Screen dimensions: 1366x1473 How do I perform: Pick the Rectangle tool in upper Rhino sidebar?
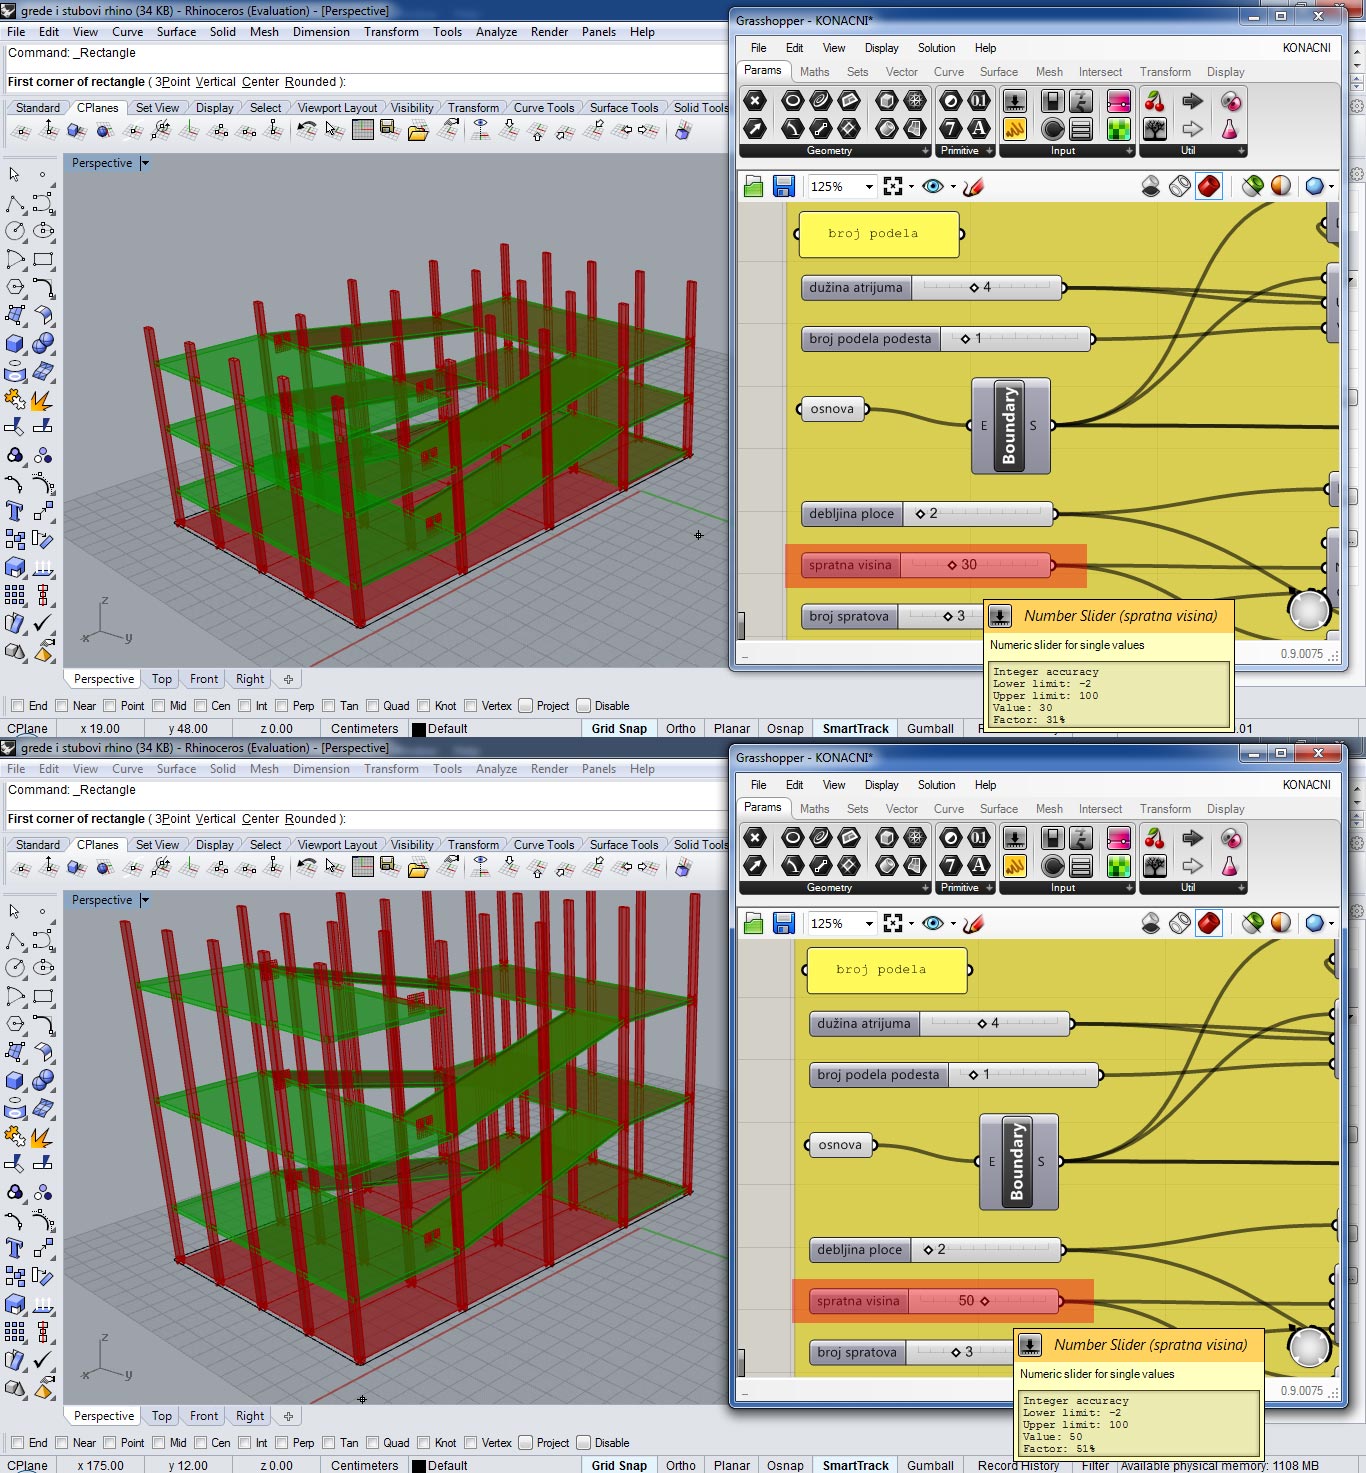click(x=43, y=260)
